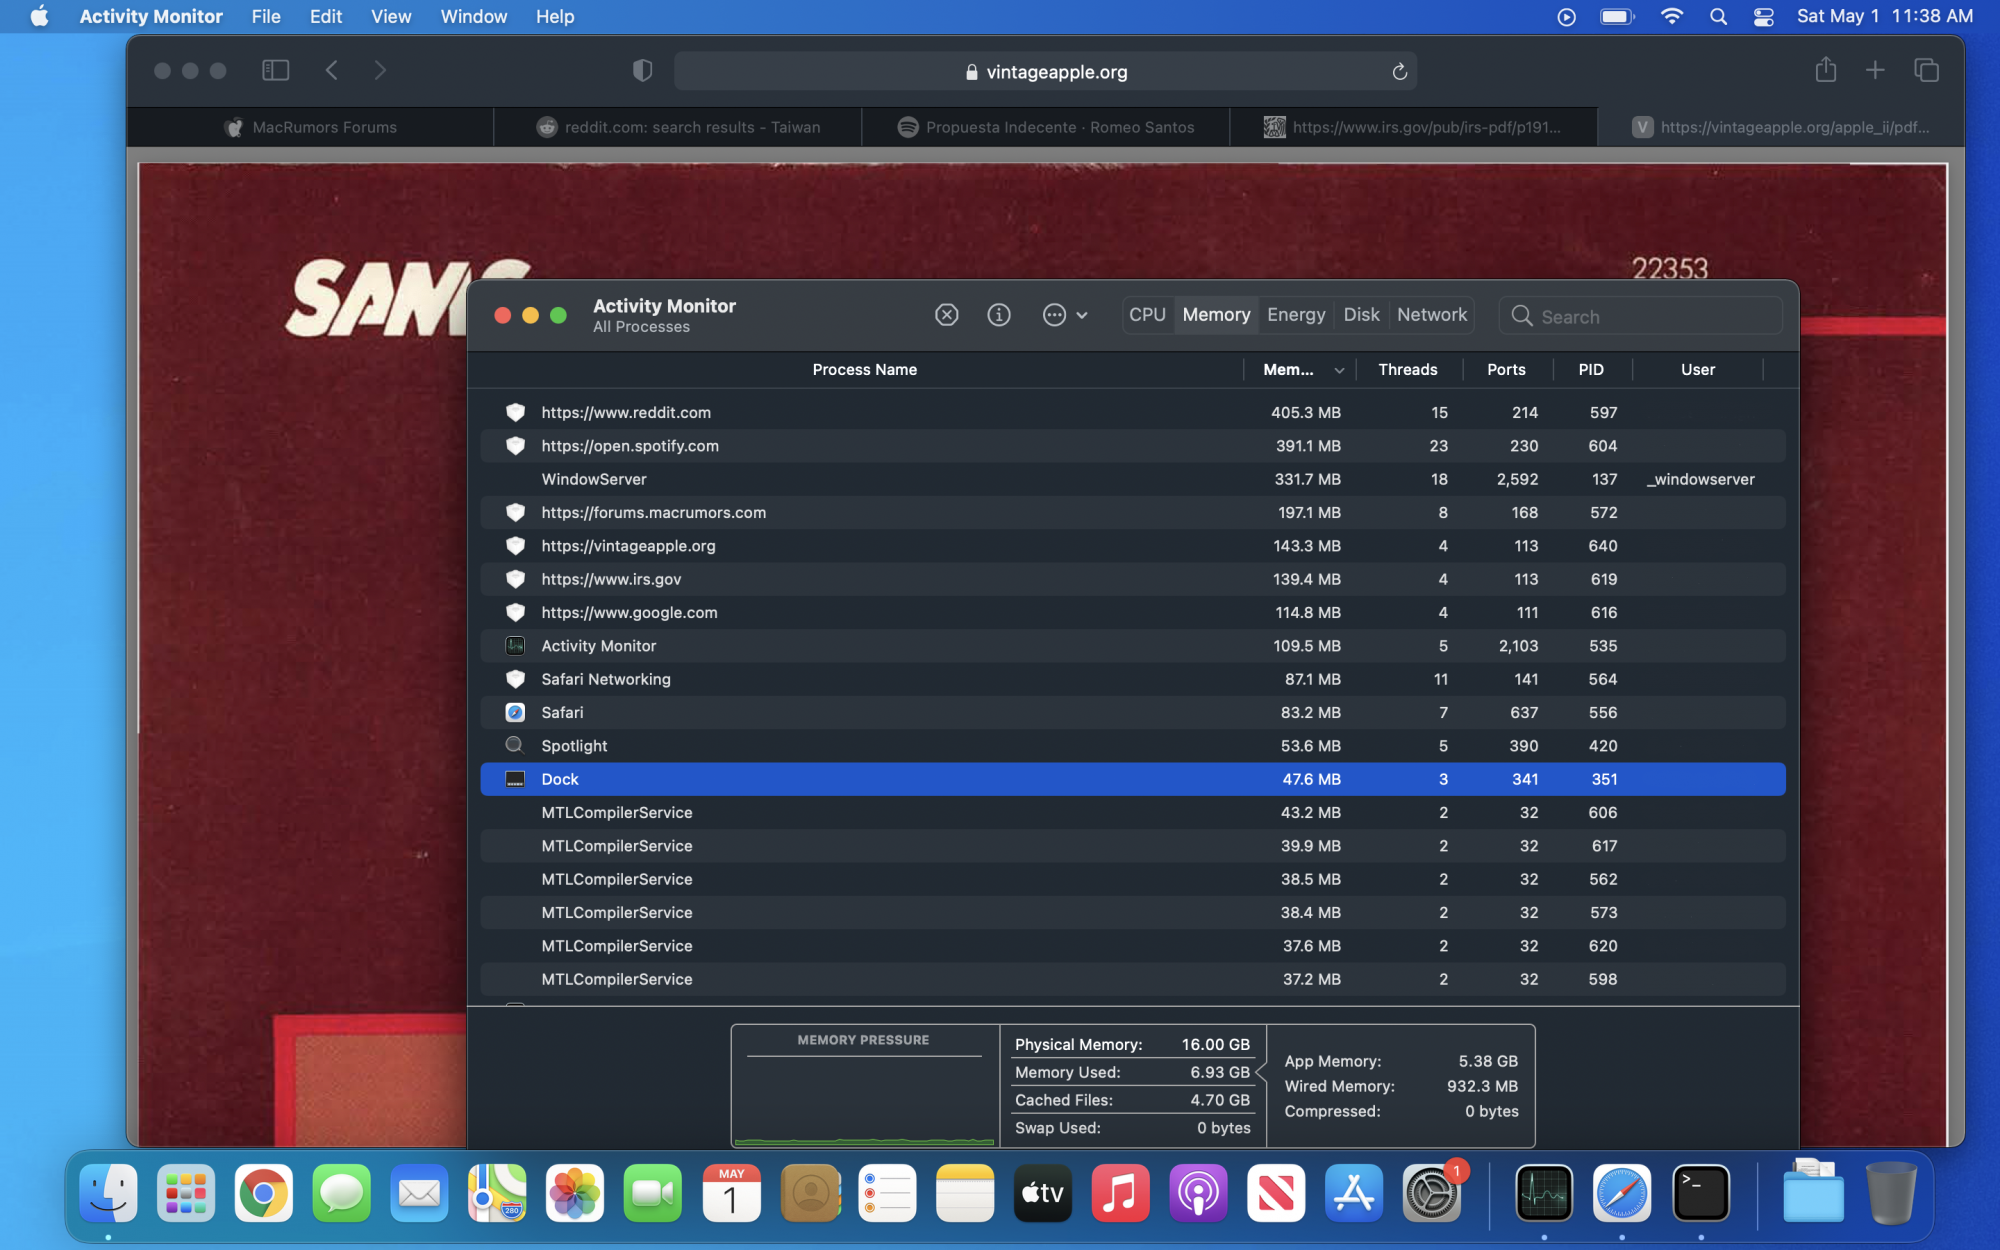Toggle the Memory column sort arrow
2000x1250 pixels.
coord(1339,370)
